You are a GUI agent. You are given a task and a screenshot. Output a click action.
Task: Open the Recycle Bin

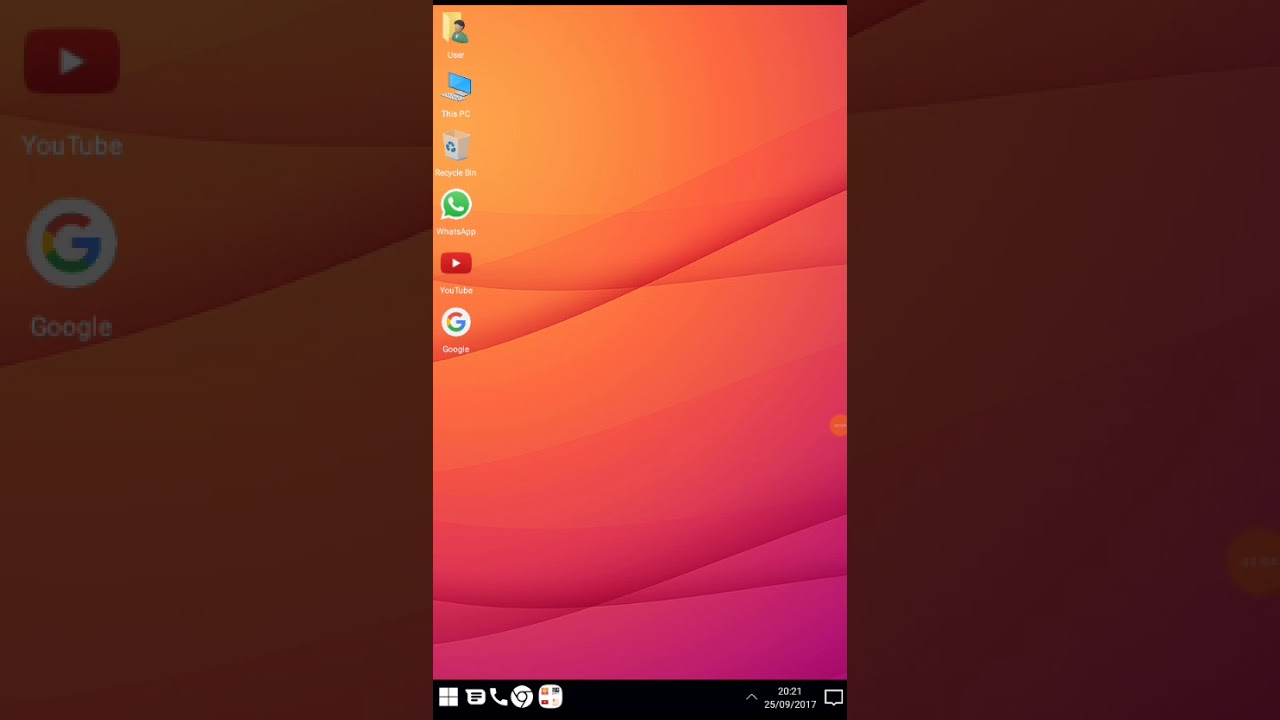[x=456, y=146]
